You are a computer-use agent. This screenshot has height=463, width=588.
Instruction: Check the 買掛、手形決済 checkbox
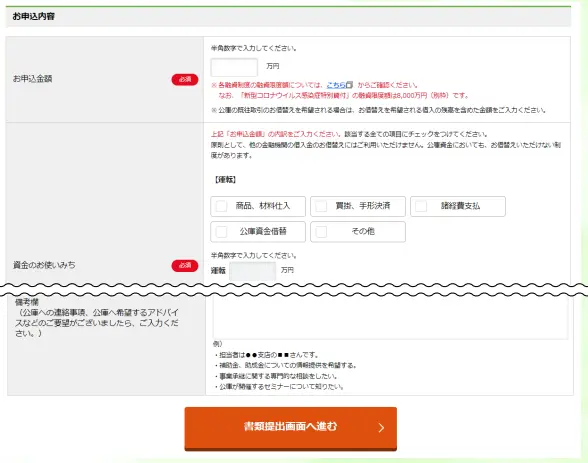(x=321, y=206)
